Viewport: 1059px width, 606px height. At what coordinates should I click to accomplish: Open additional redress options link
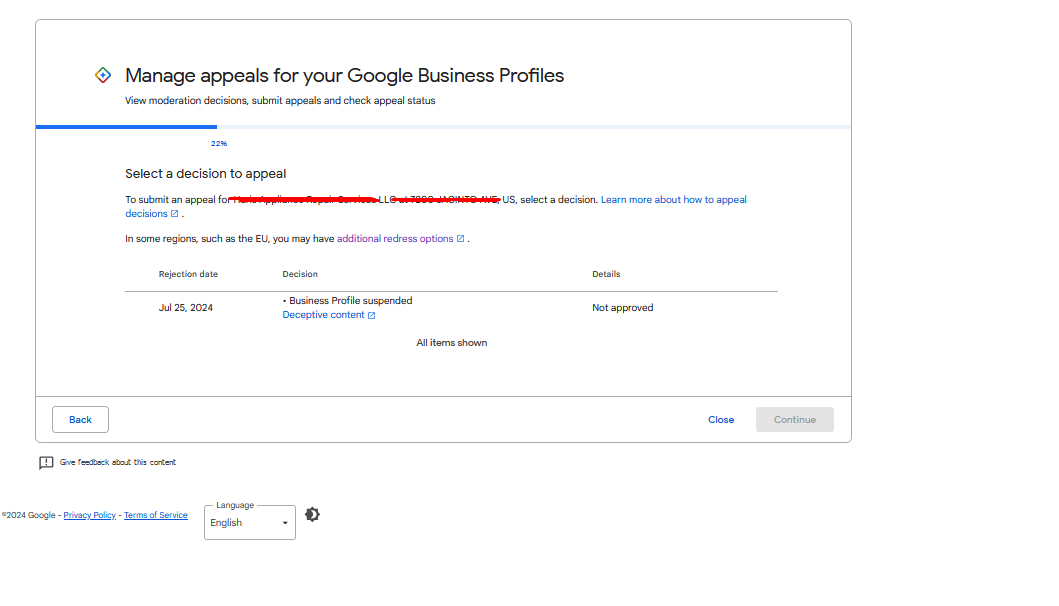[395, 238]
